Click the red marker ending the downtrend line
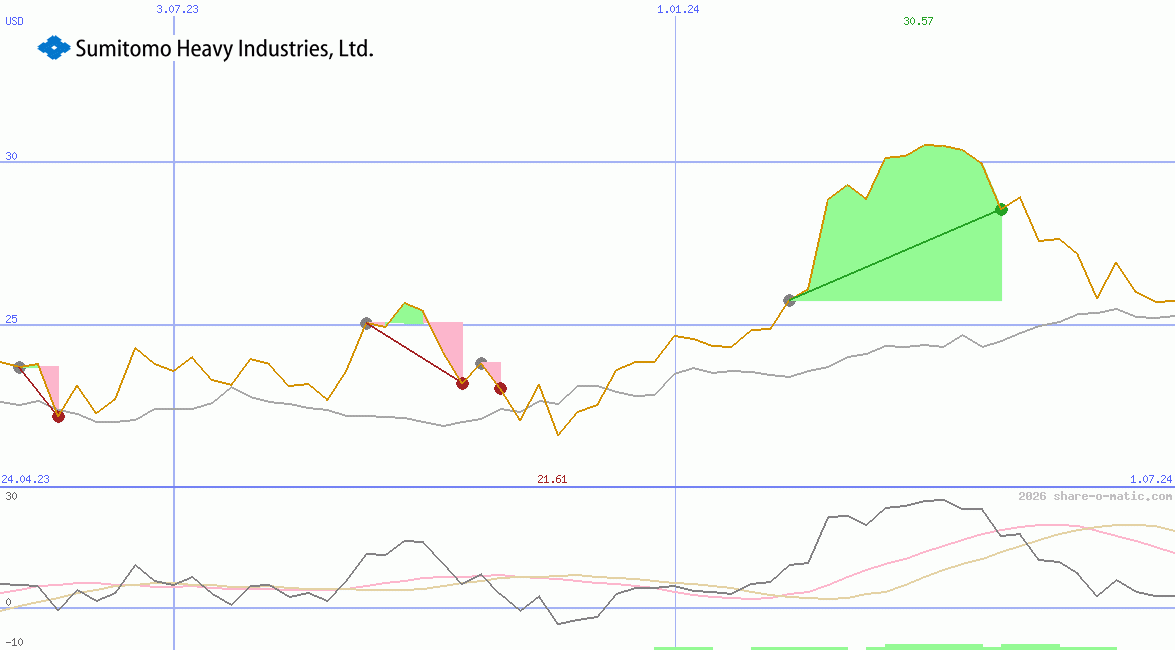Image resolution: width=1175 pixels, height=650 pixels. [x=461, y=383]
